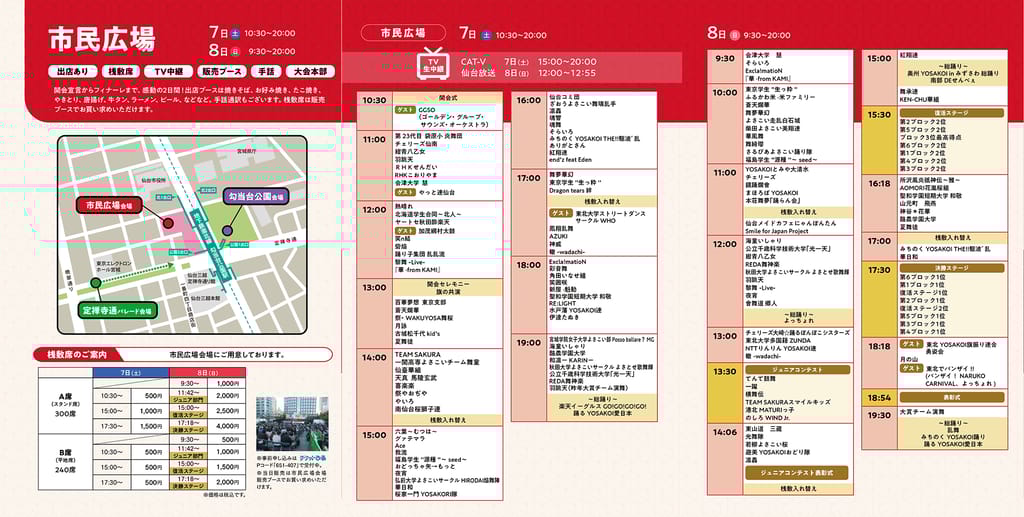The image size is (1024, 517).
Task: Click the 4,000円 price cell
Action: (x=227, y=426)
